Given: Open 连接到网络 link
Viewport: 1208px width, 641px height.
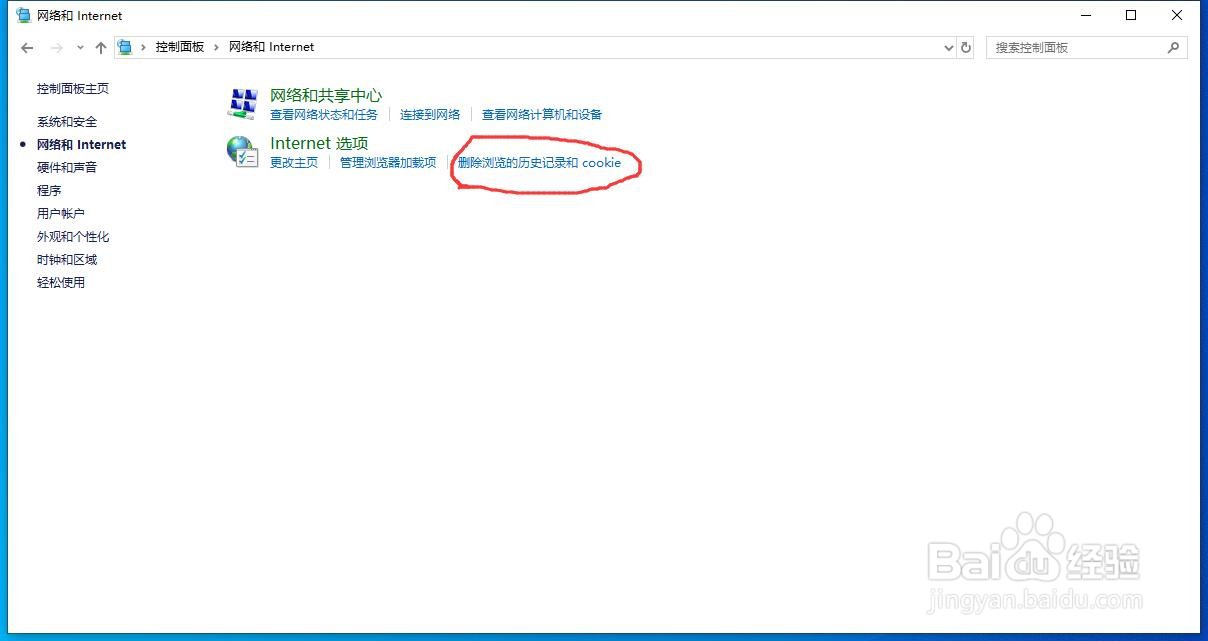Looking at the screenshot, I should 430,115.
